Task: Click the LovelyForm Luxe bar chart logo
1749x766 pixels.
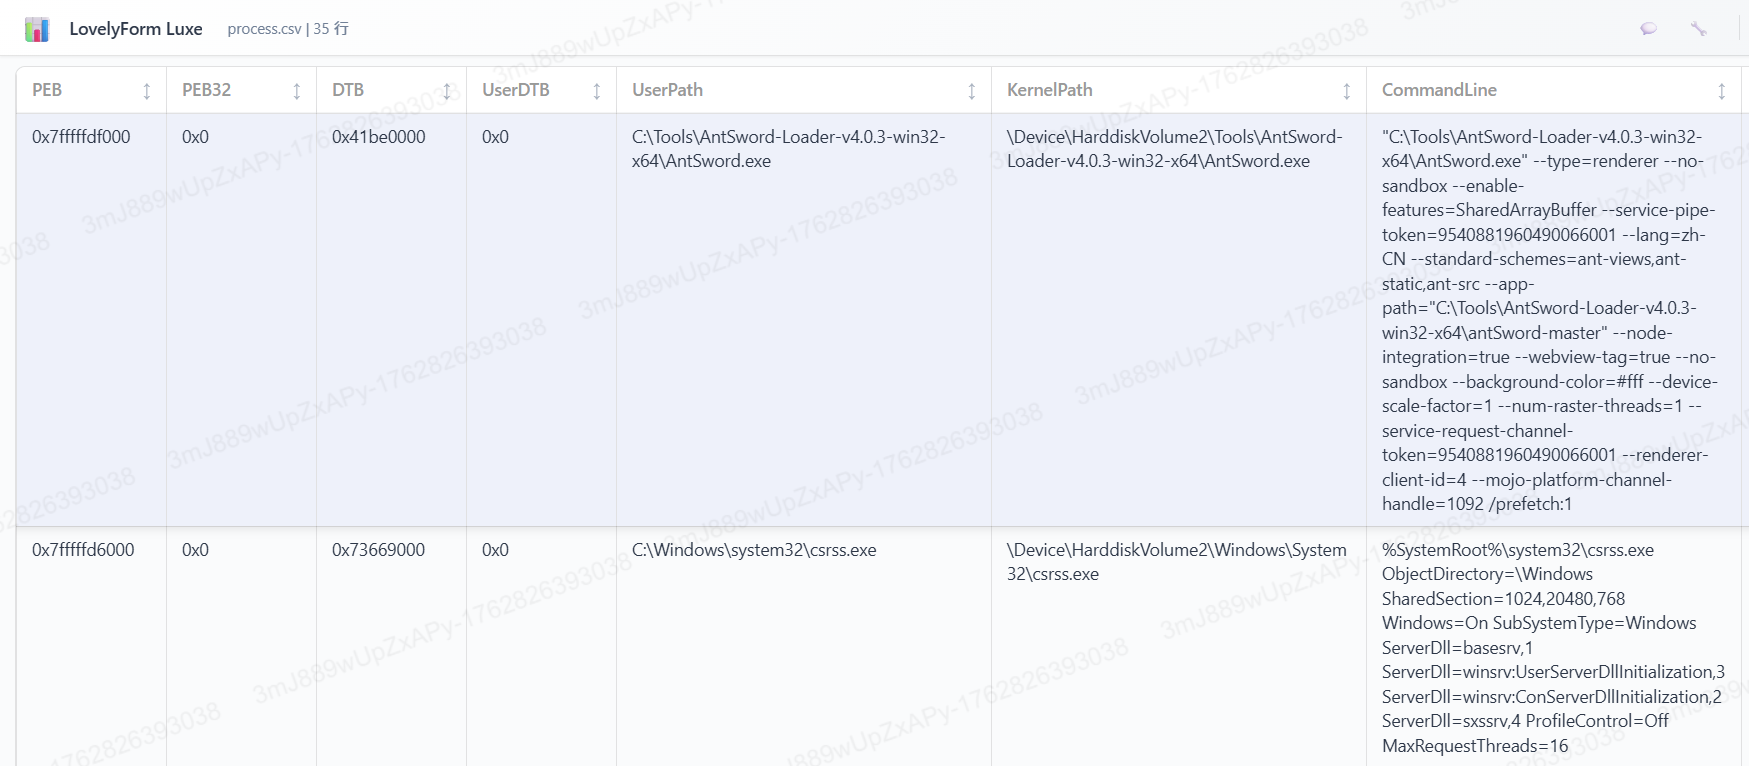Action: point(37,29)
